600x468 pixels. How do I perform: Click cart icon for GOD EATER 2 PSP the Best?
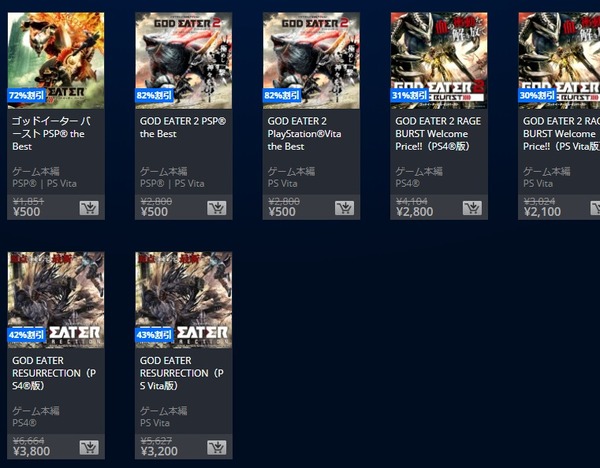click(217, 208)
